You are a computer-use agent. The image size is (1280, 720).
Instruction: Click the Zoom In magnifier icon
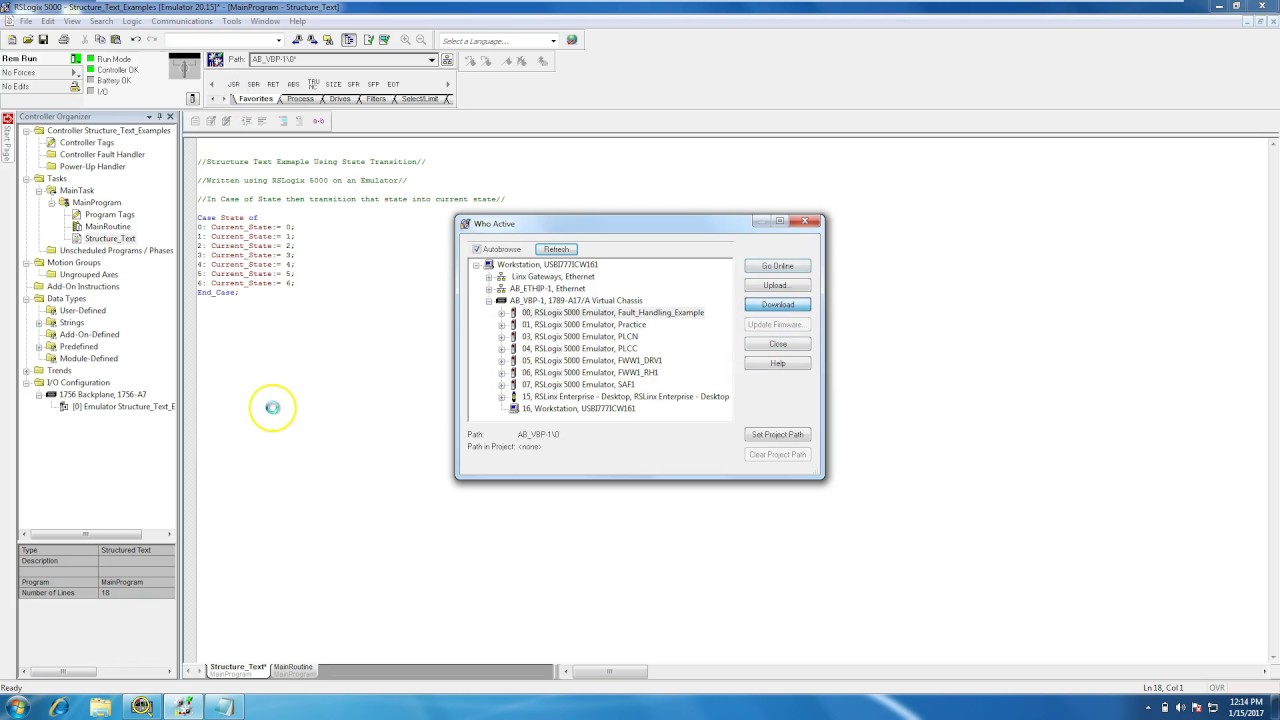point(405,40)
